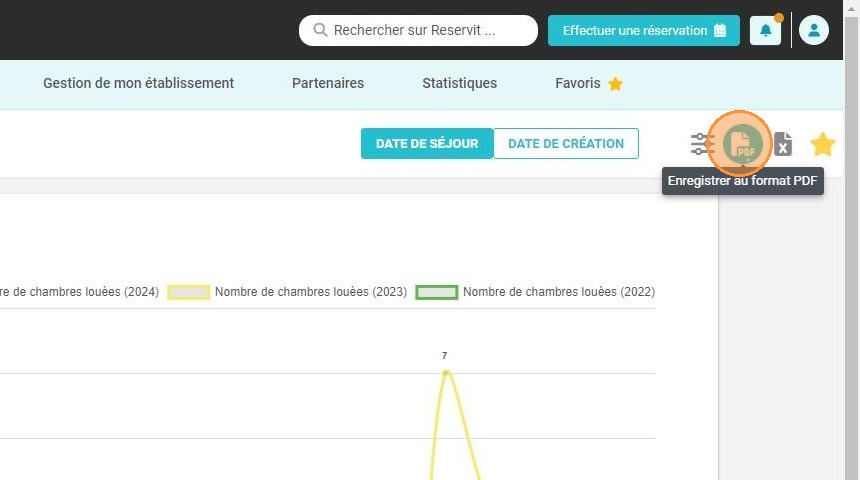The height and width of the screenshot is (480, 860).
Task: Open the Statistiques menu
Action: (x=460, y=83)
